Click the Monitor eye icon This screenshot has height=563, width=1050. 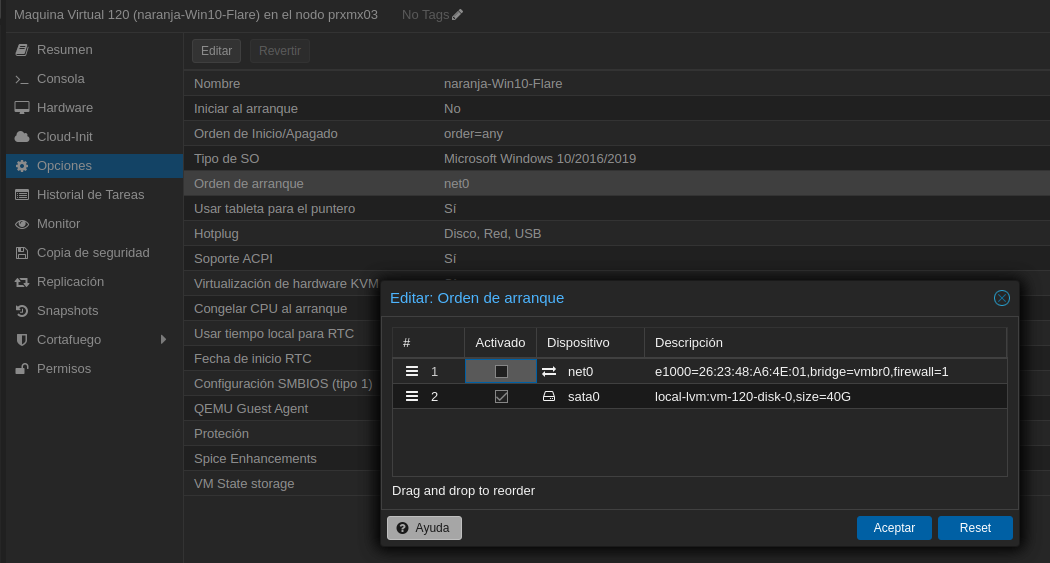[21, 224]
